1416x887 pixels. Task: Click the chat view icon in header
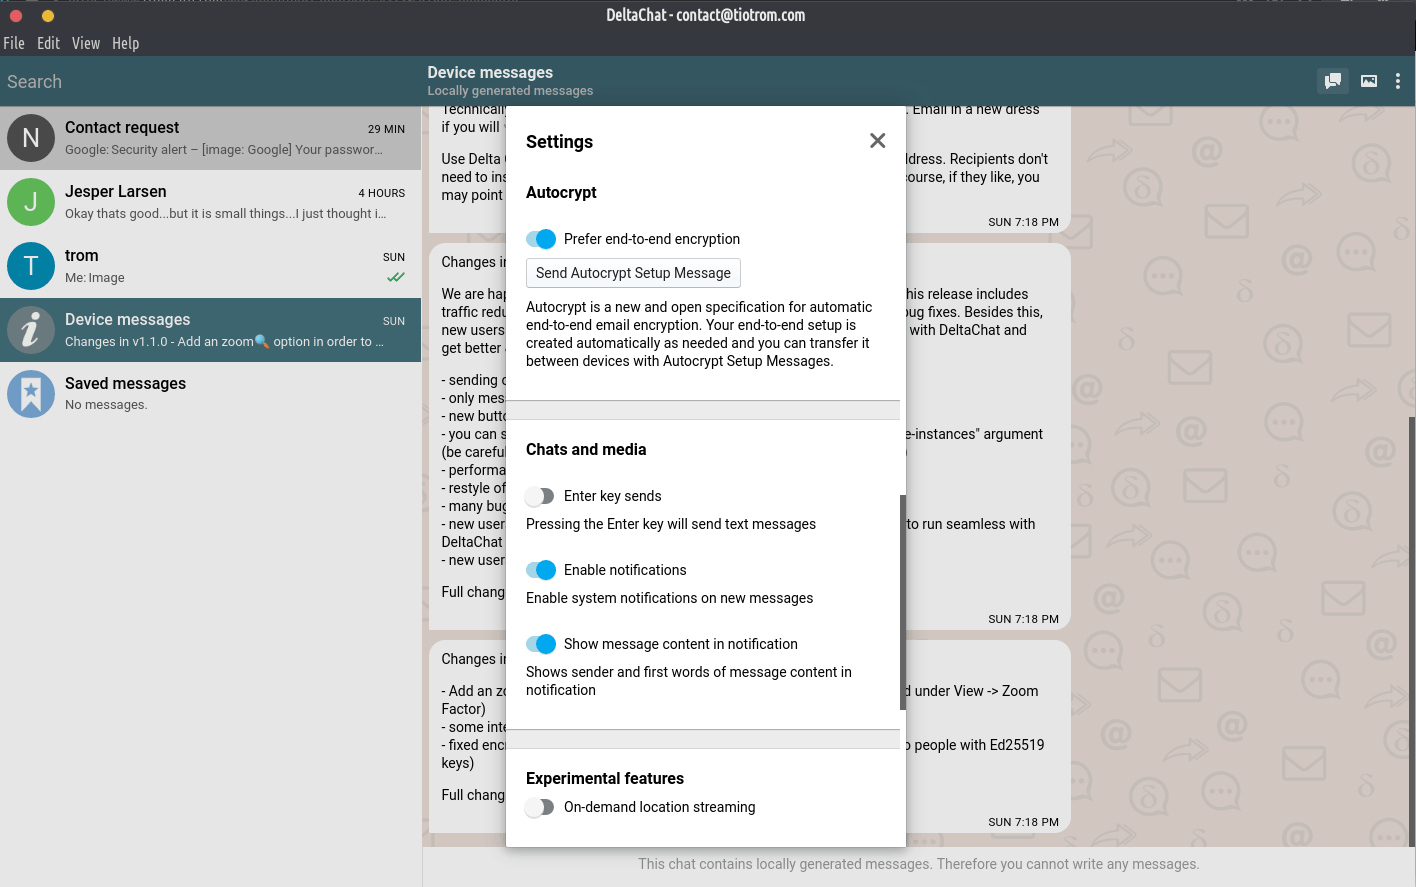(1333, 81)
